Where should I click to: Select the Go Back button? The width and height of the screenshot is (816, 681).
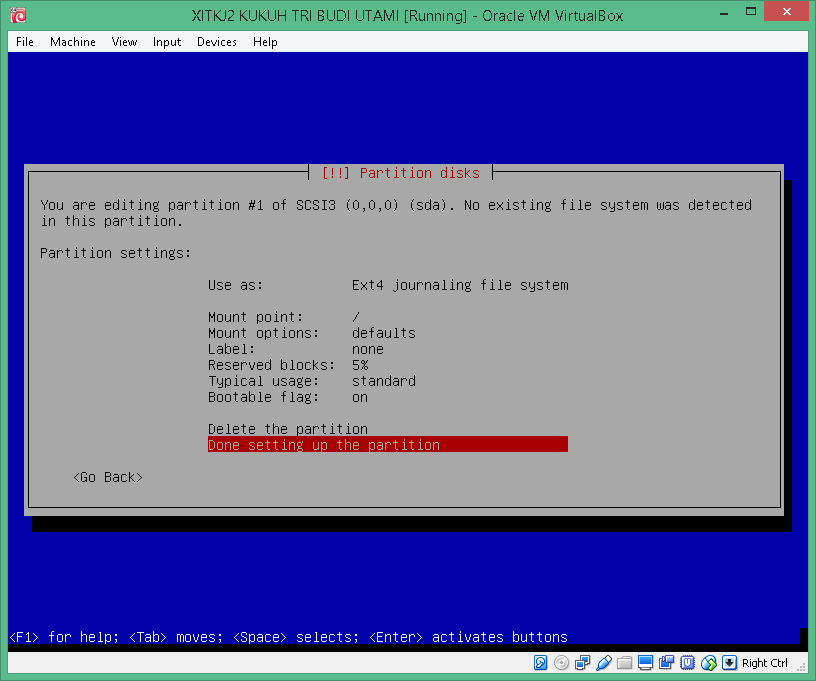coord(108,477)
